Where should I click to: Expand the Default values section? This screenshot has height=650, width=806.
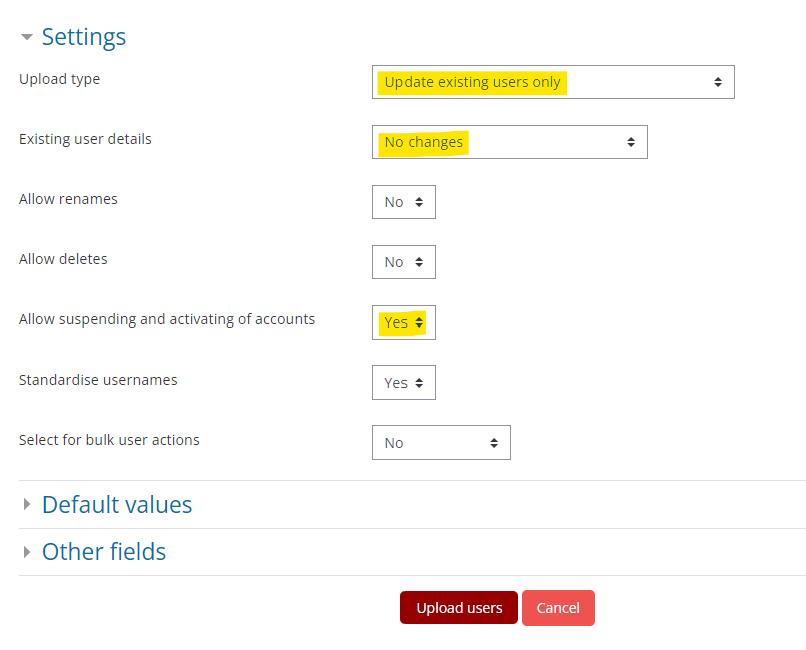pyautogui.click(x=117, y=504)
